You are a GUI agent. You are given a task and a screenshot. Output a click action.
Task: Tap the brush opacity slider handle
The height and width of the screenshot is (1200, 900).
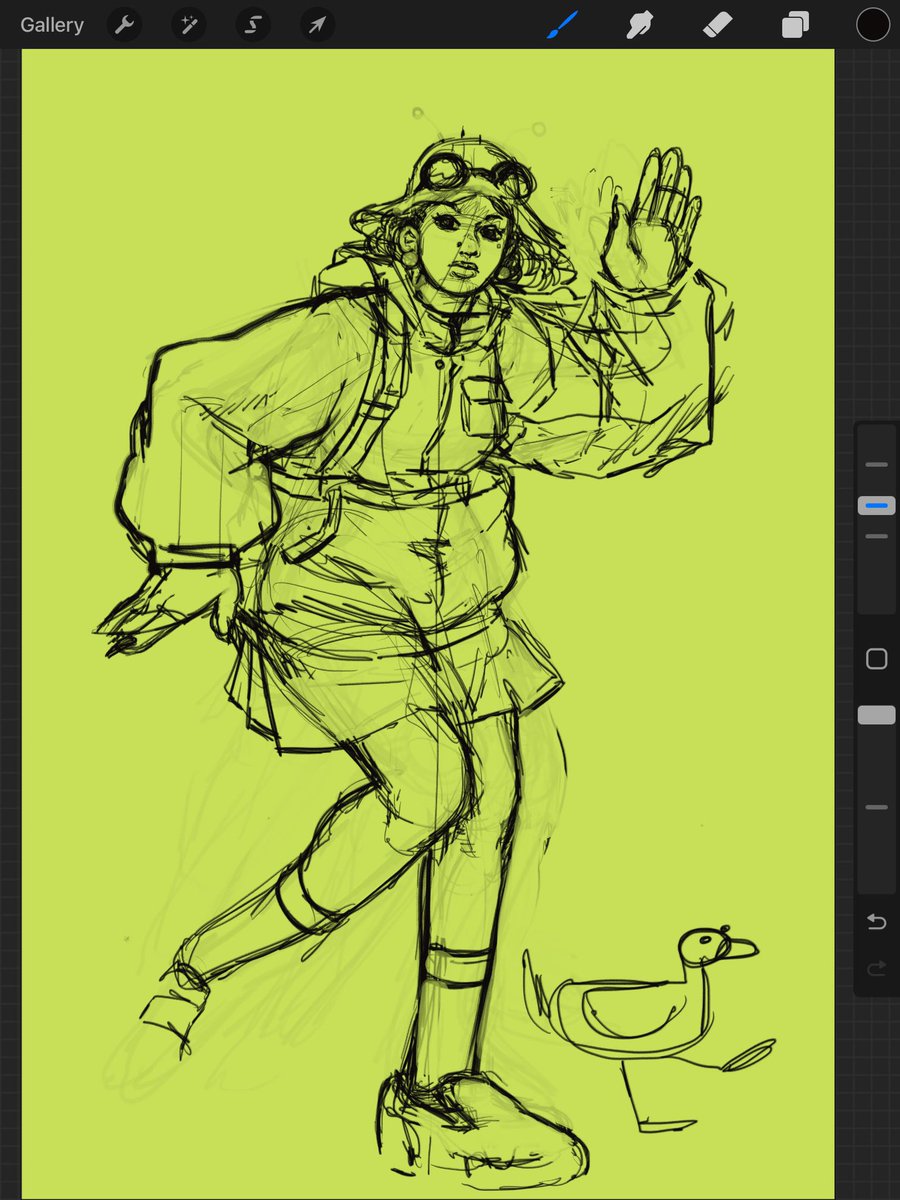(876, 715)
